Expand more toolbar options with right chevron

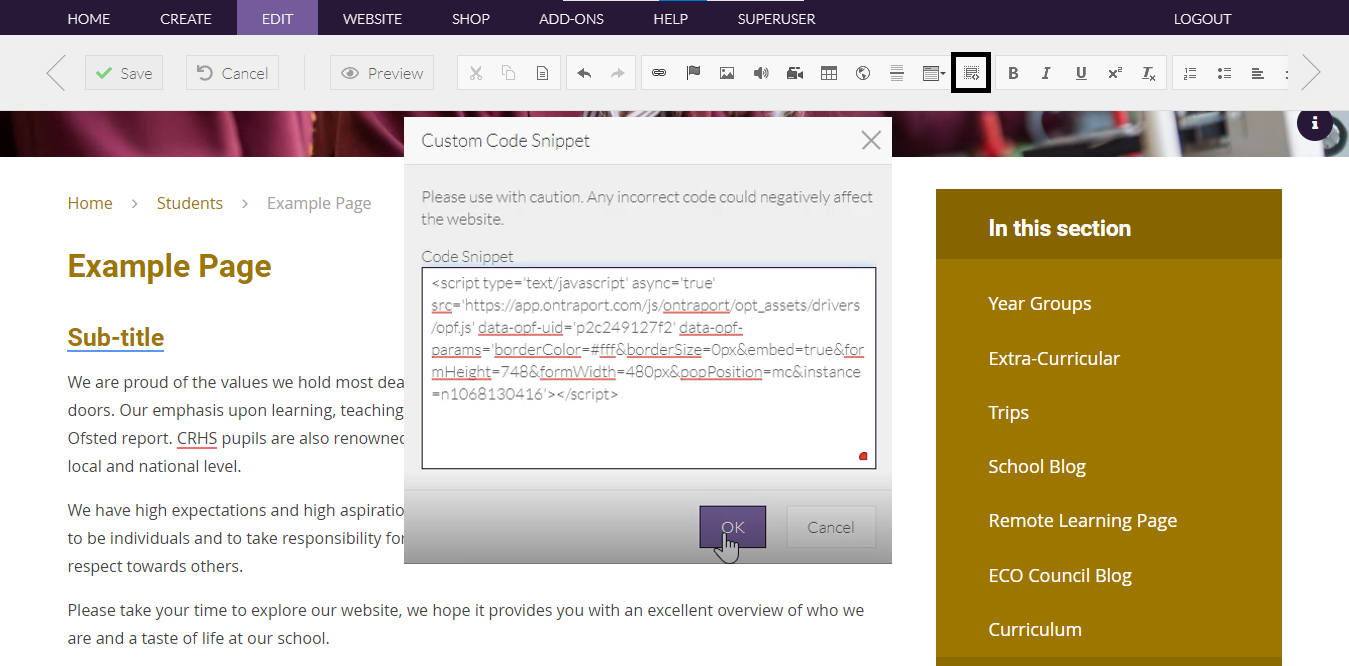click(x=1311, y=72)
